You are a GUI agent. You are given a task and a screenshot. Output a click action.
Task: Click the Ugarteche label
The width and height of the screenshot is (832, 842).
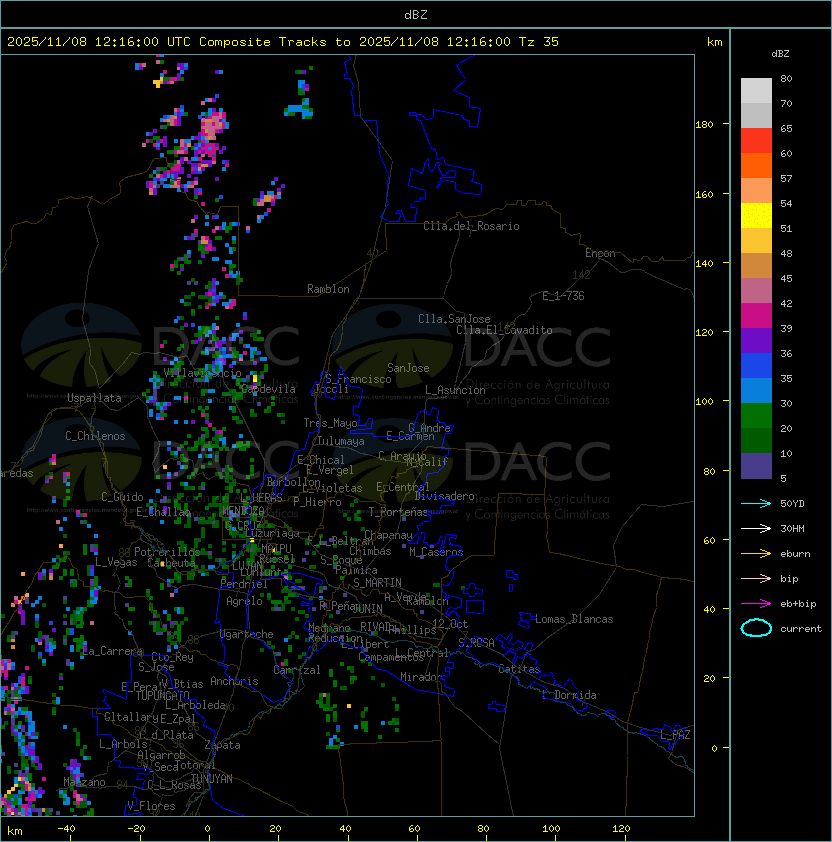point(247,634)
